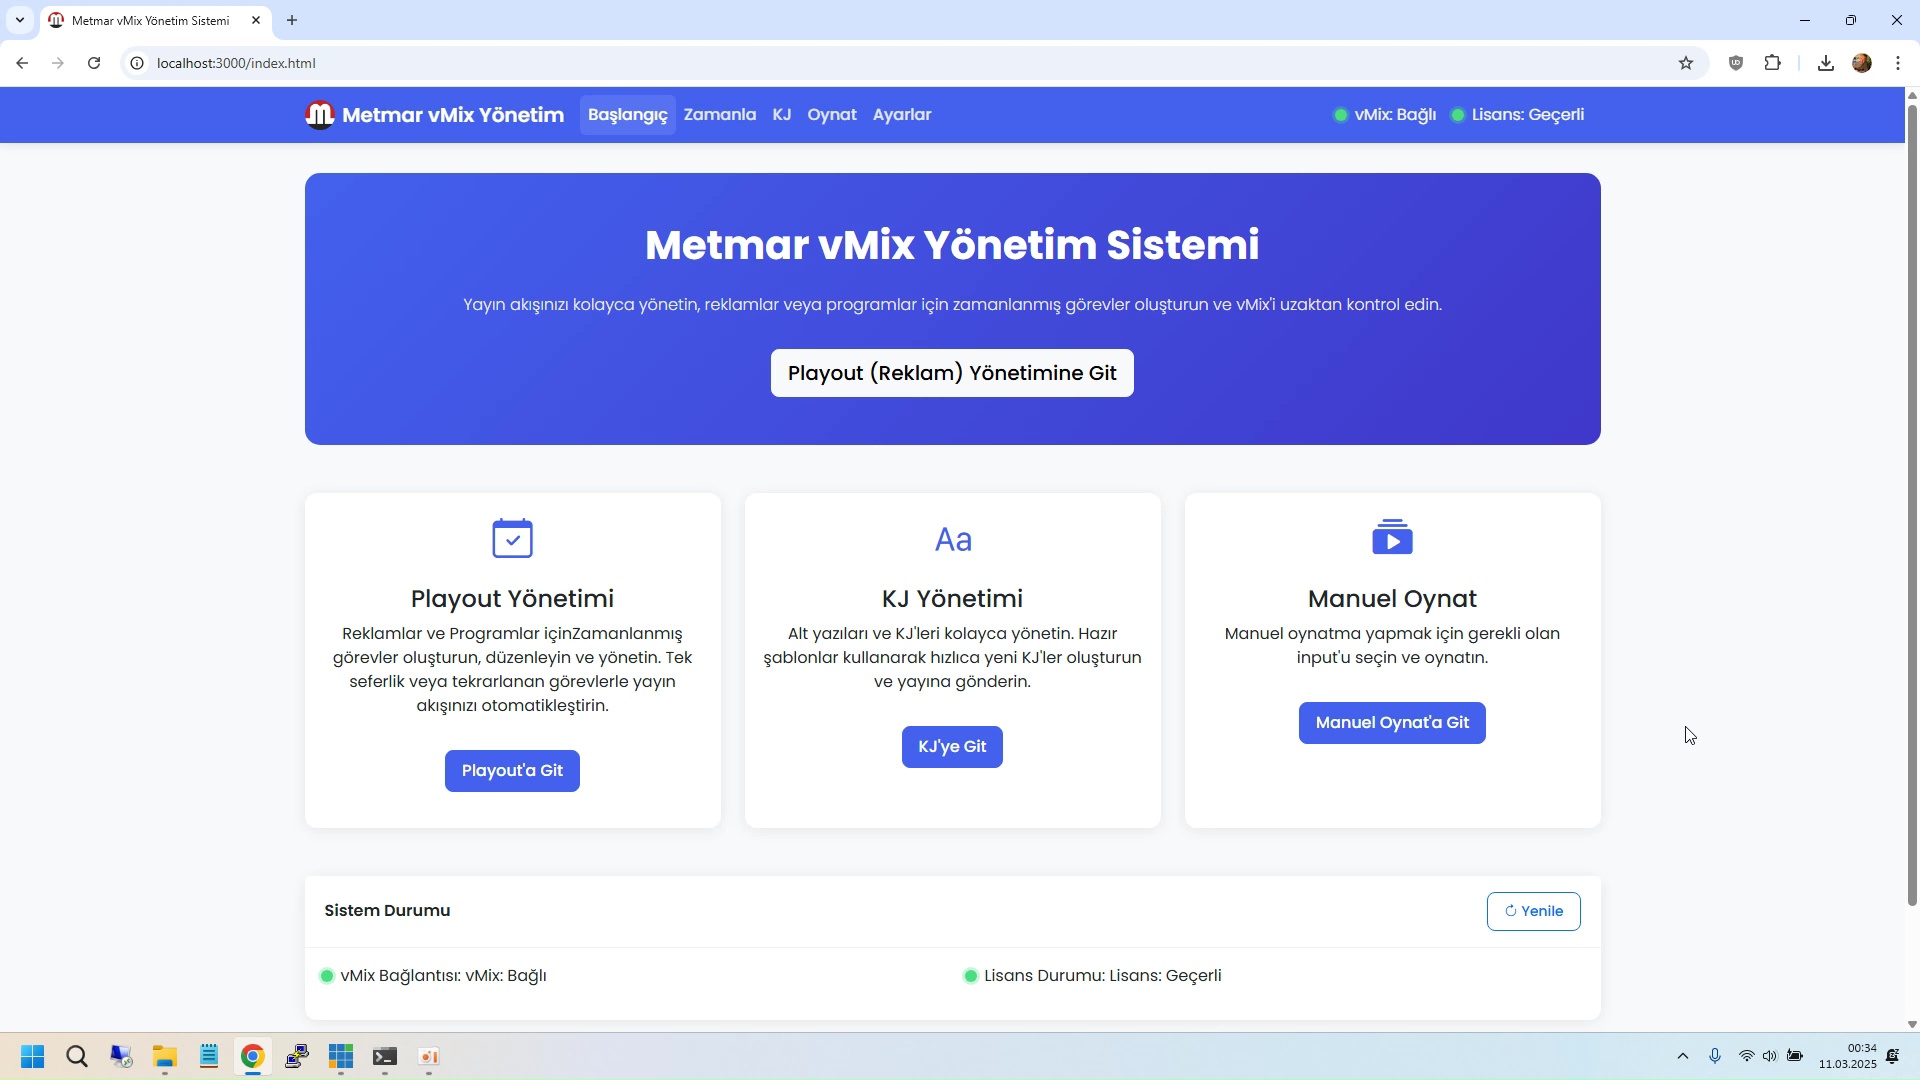Show hidden tray icons chevron

[x=1683, y=1056]
